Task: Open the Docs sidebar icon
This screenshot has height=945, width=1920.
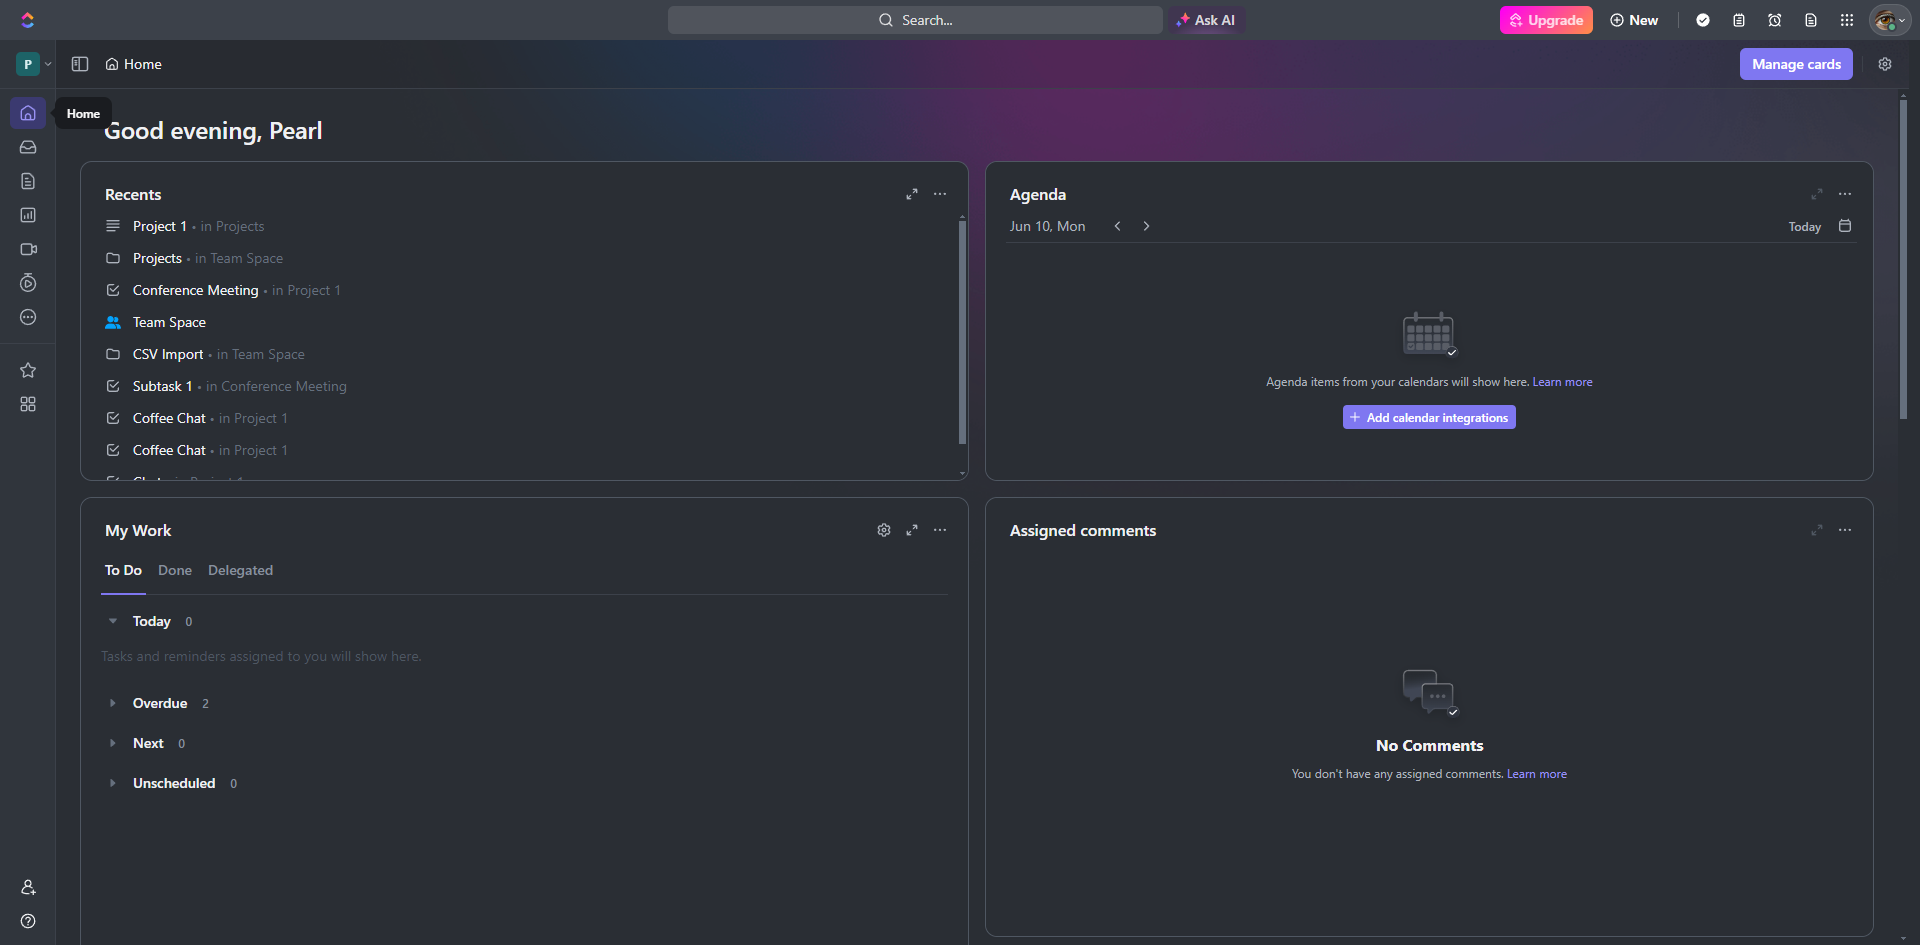Action: point(28,181)
